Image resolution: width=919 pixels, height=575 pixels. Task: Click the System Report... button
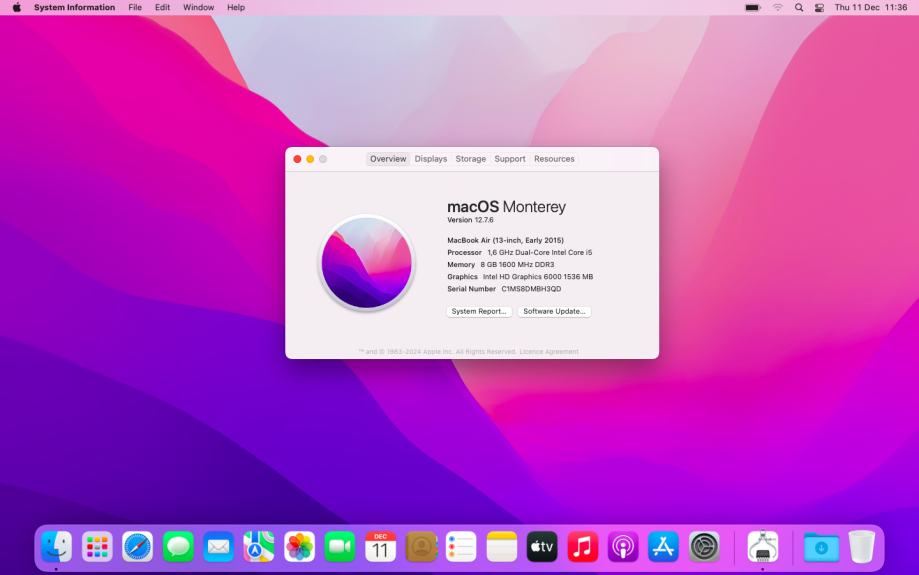point(479,312)
